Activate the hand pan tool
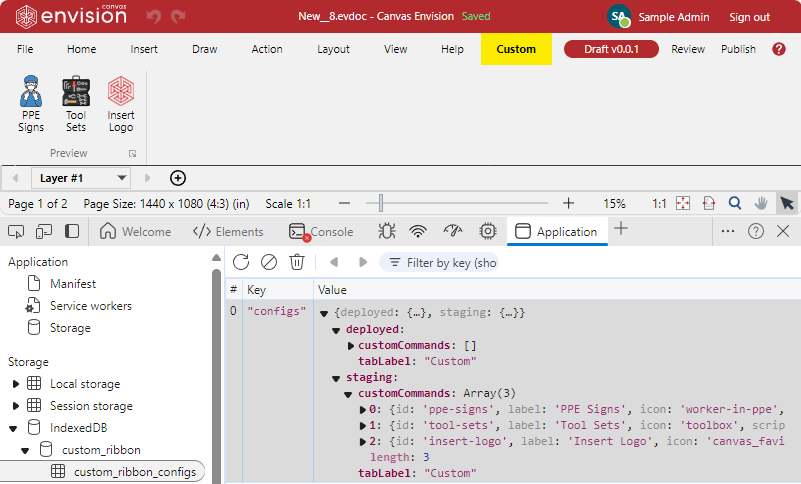 coord(761,203)
